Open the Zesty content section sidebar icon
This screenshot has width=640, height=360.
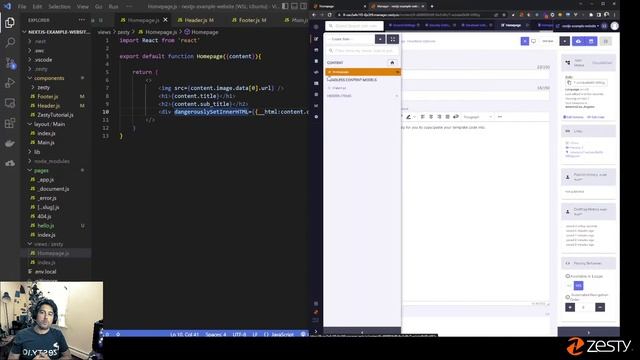[x=316, y=39]
